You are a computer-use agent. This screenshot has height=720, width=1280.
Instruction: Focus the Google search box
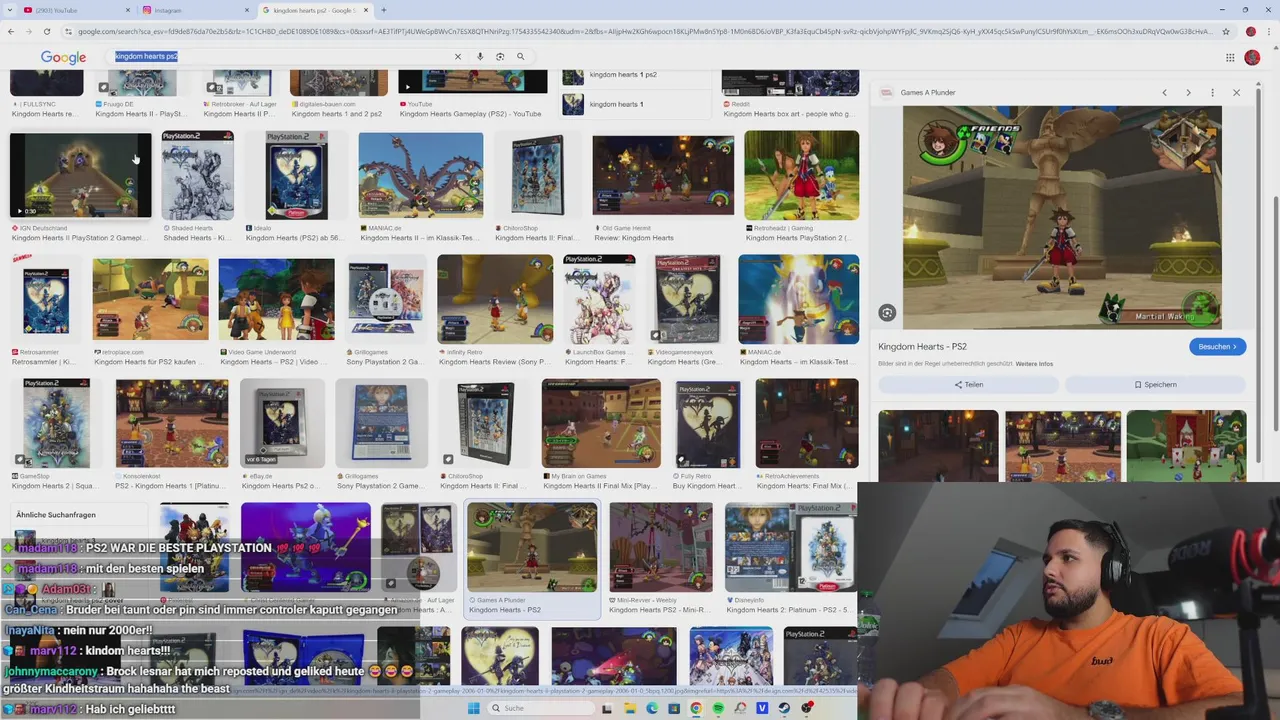point(280,56)
